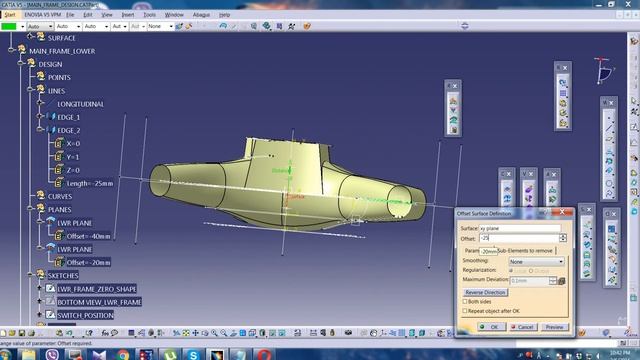Open the None dropdown in graphic properties toolbar

click(x=160, y=27)
